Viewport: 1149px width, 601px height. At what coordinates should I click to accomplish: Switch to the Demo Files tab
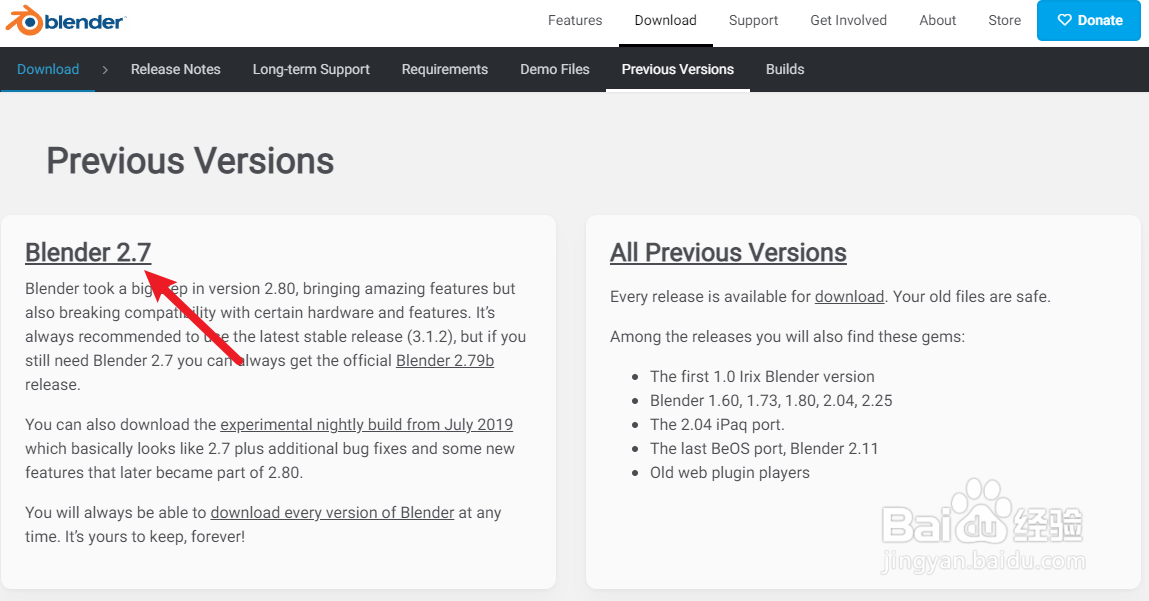point(555,70)
